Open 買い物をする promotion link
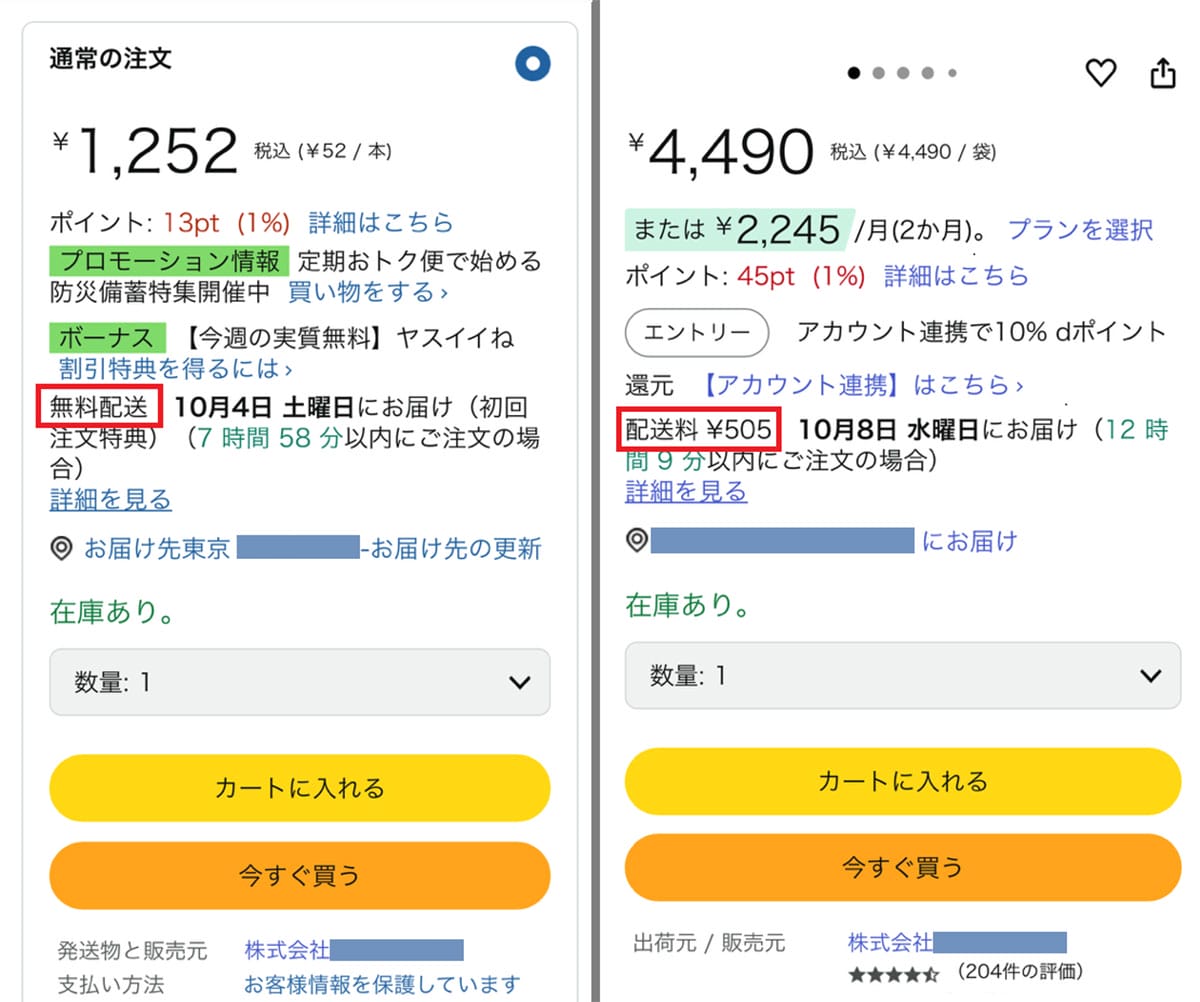Viewport: 1200px width, 1002px height. 368,292
